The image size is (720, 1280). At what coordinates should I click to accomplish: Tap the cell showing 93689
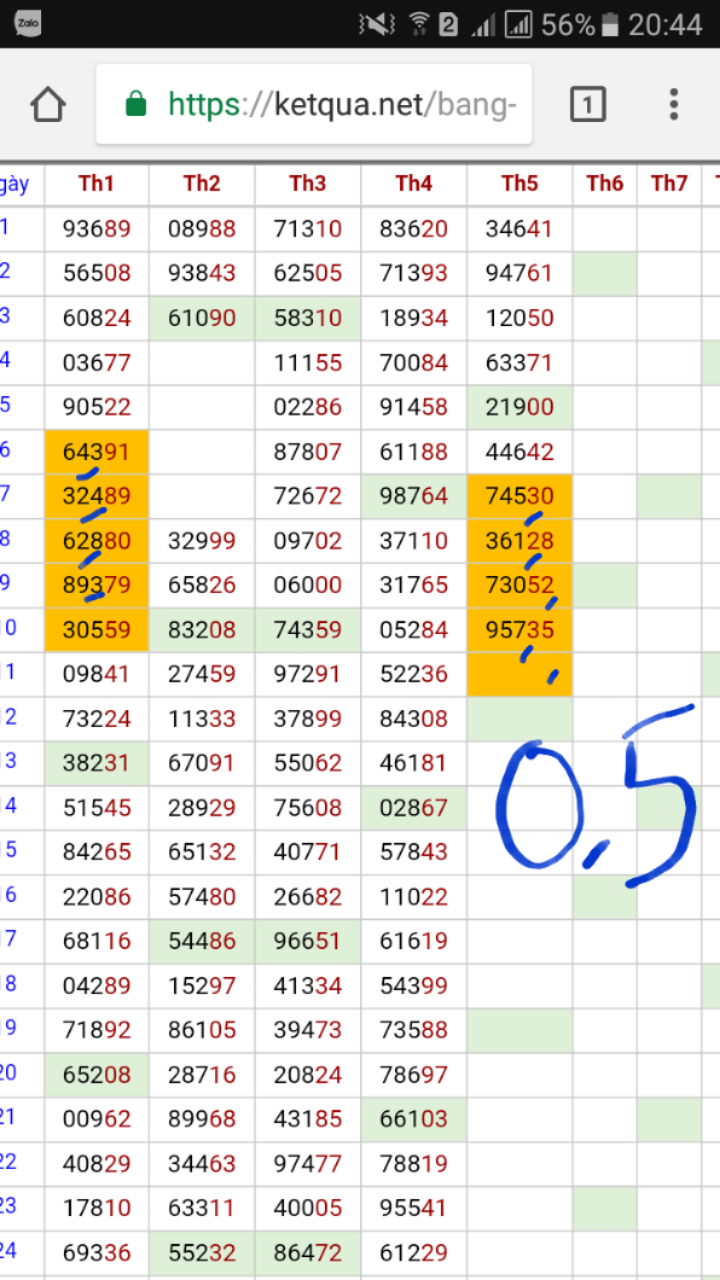tap(97, 229)
